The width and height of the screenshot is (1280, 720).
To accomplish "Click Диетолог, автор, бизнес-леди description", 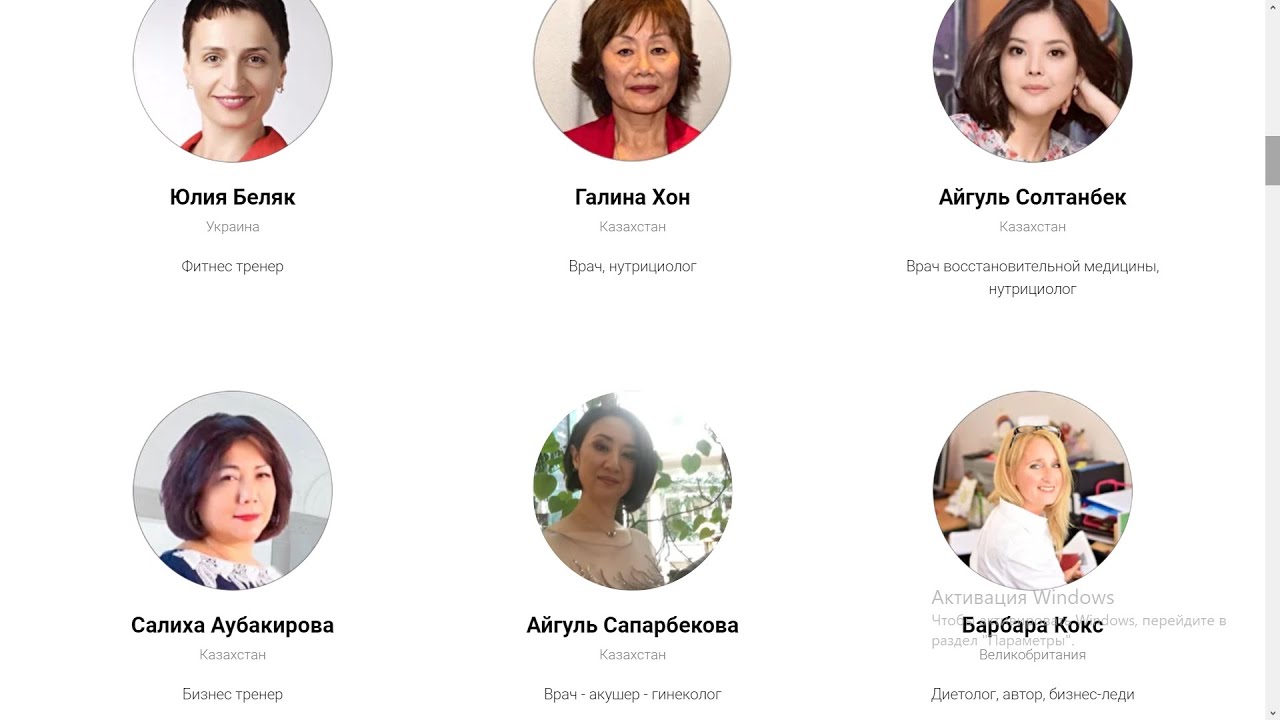I will click(x=1033, y=694).
